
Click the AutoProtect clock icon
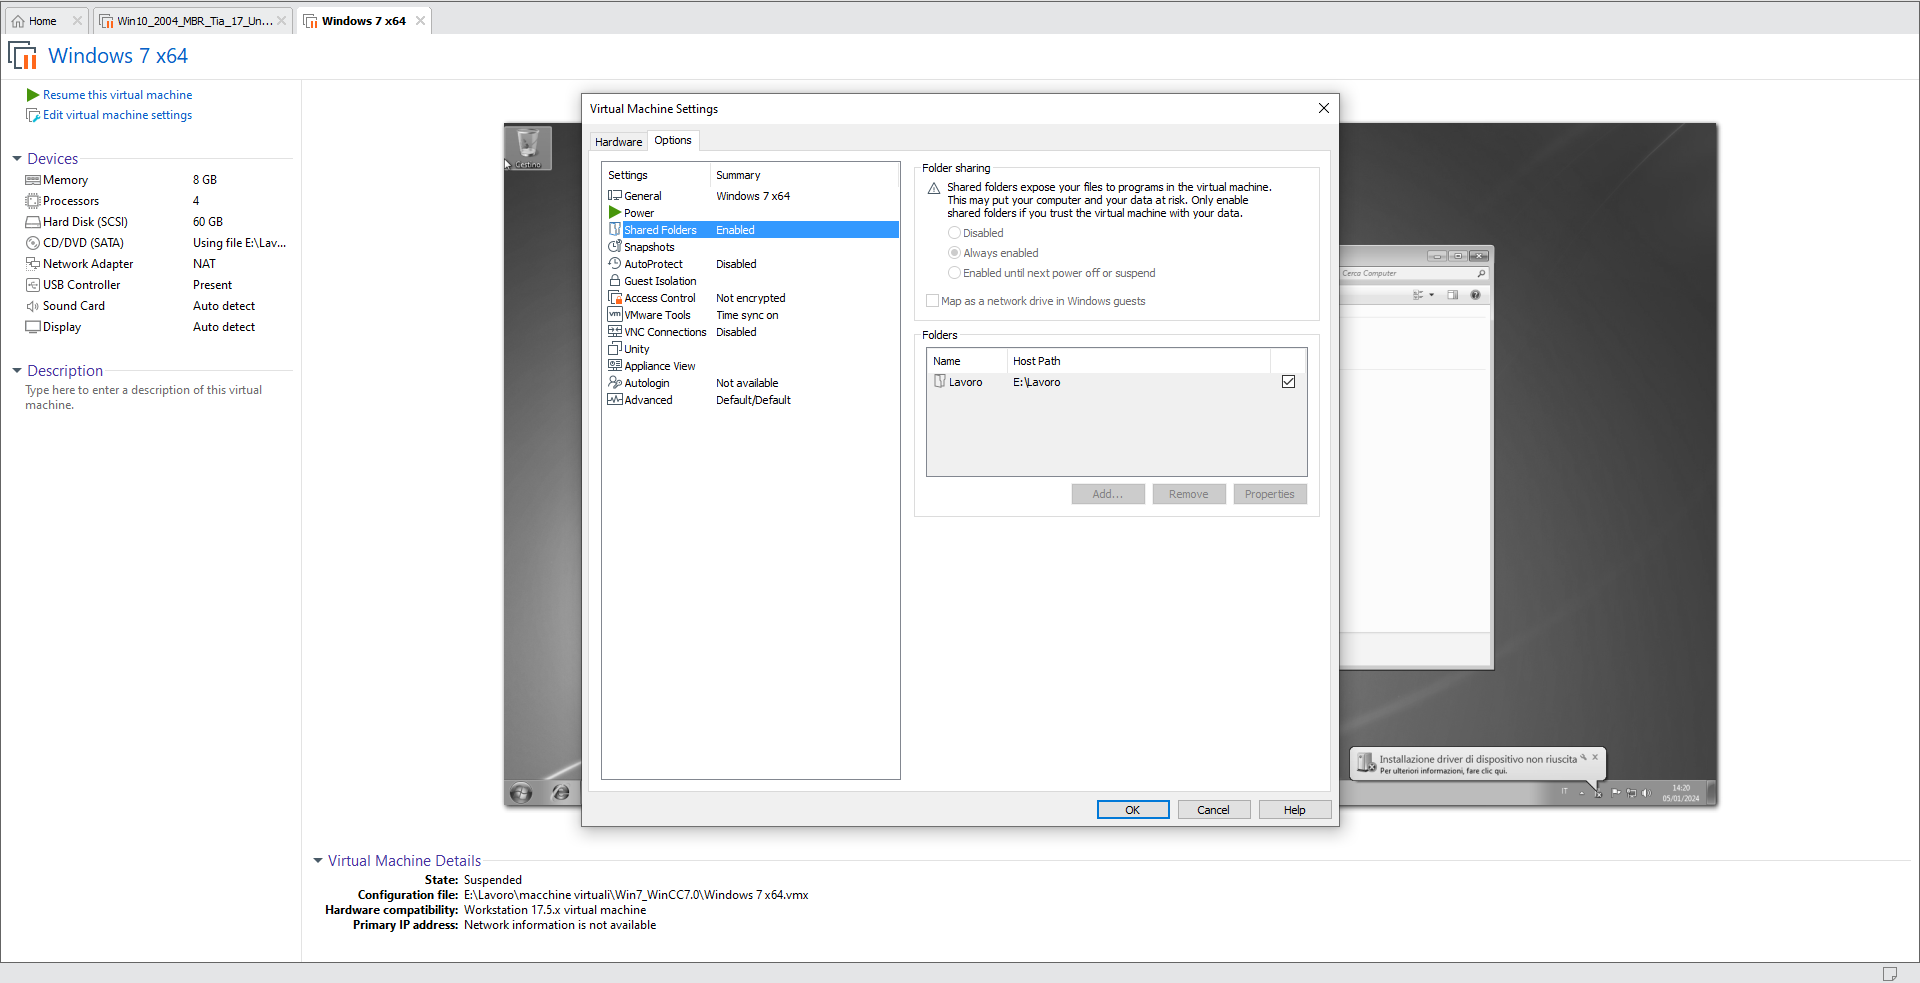point(615,263)
